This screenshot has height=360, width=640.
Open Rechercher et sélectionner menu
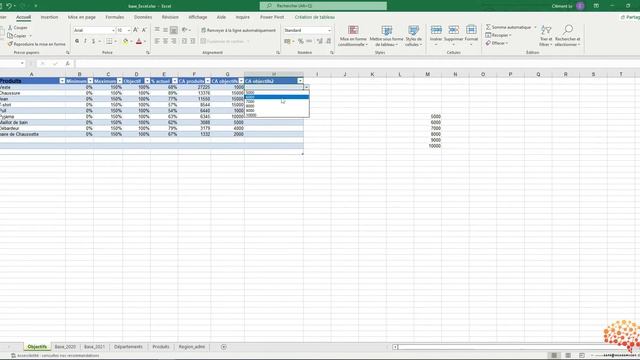click(568, 36)
